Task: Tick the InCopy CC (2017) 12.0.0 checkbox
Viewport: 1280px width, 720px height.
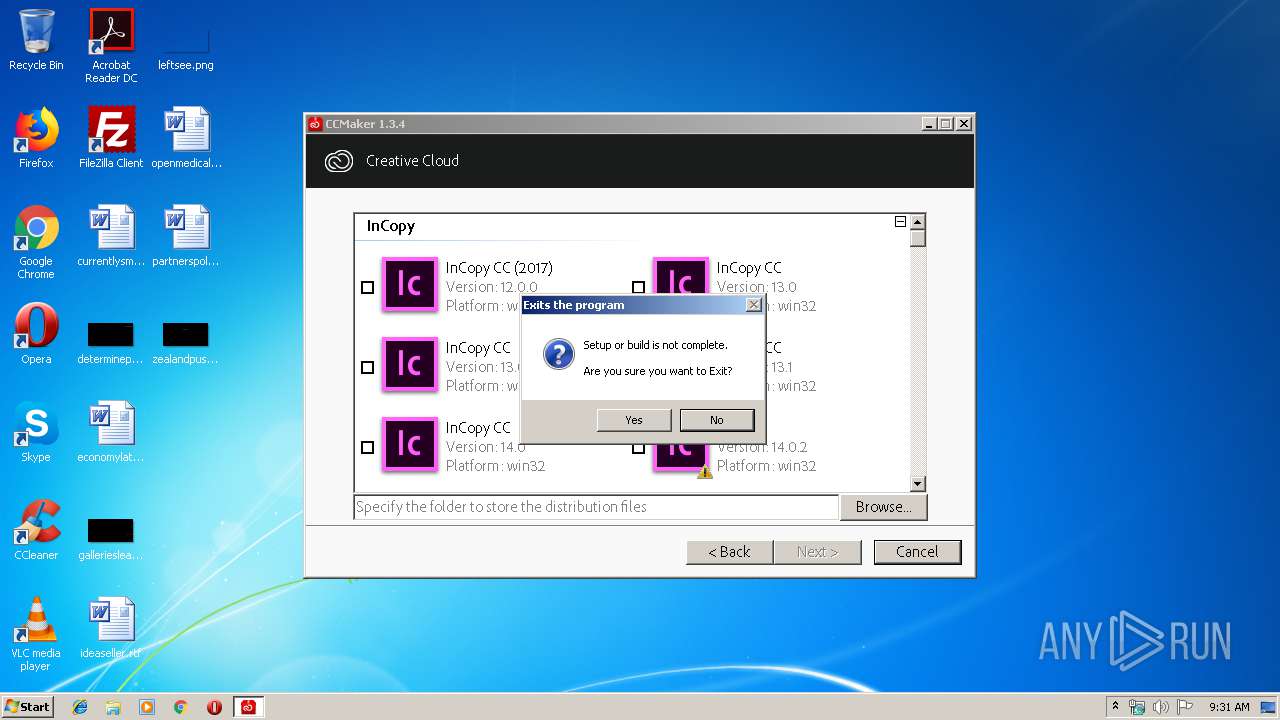Action: [367, 287]
